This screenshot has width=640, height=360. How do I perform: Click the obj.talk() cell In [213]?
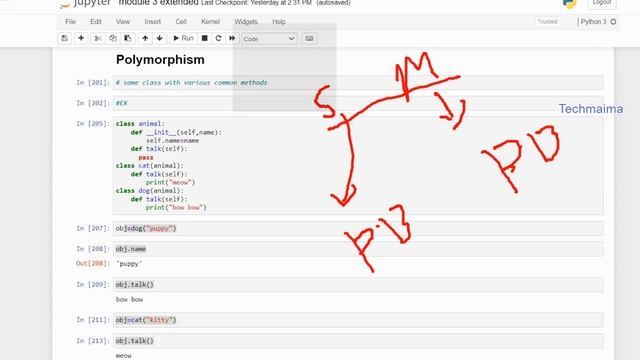[x=358, y=341]
